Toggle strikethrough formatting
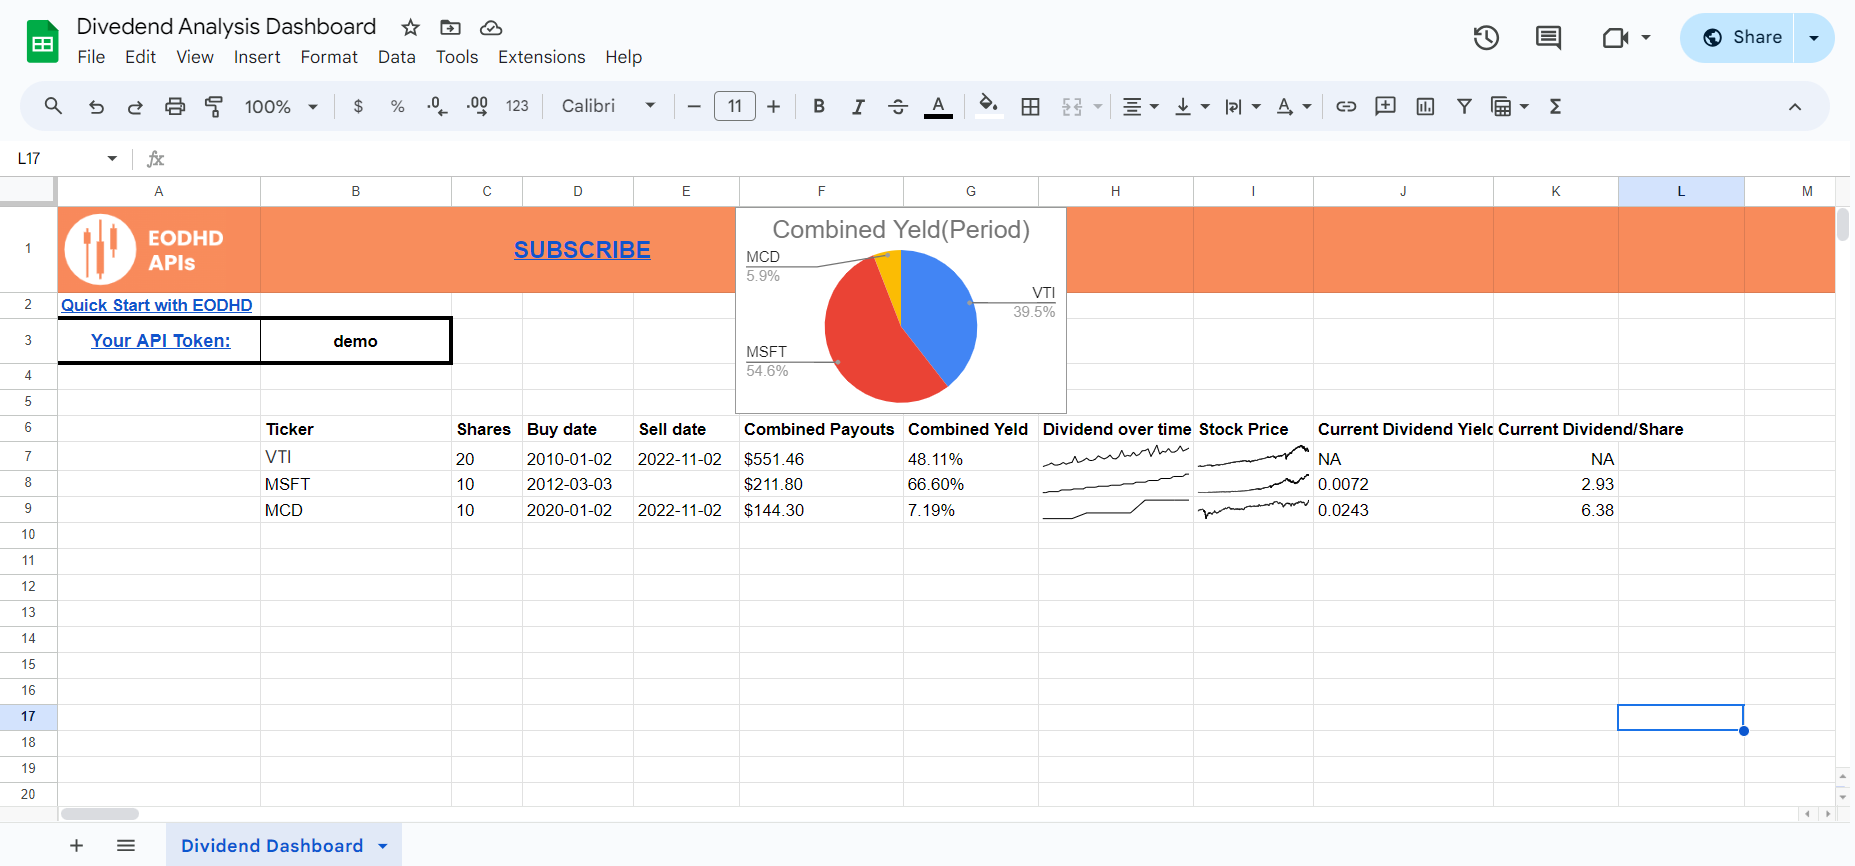This screenshot has width=1855, height=866. point(898,106)
